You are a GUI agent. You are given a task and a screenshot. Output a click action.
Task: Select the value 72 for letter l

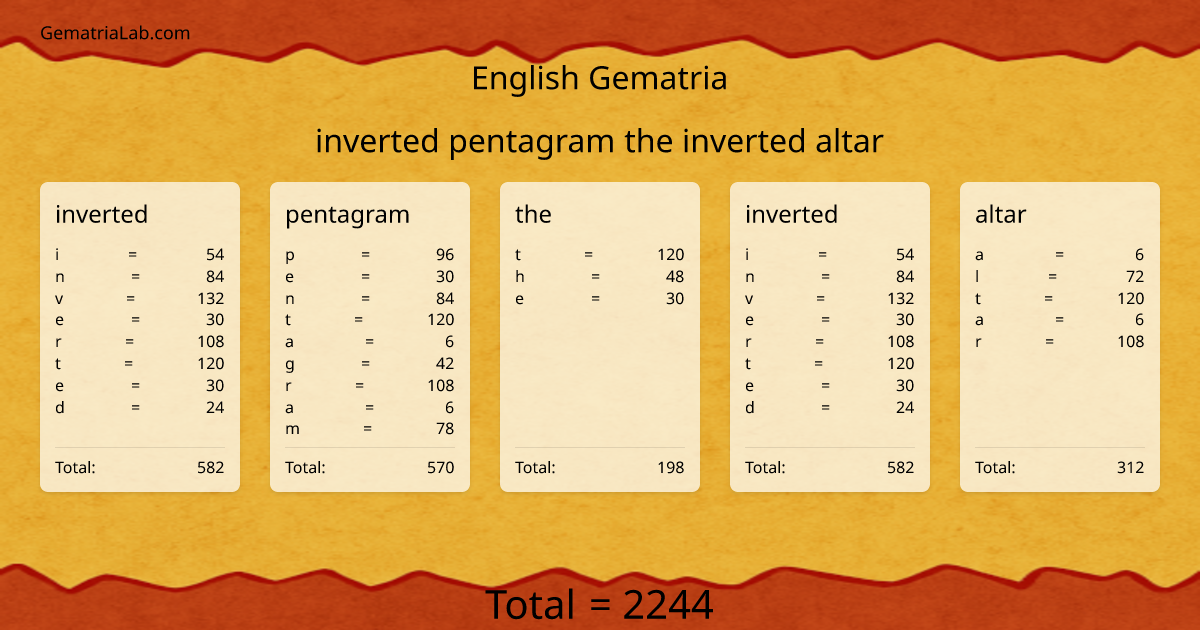(1135, 277)
